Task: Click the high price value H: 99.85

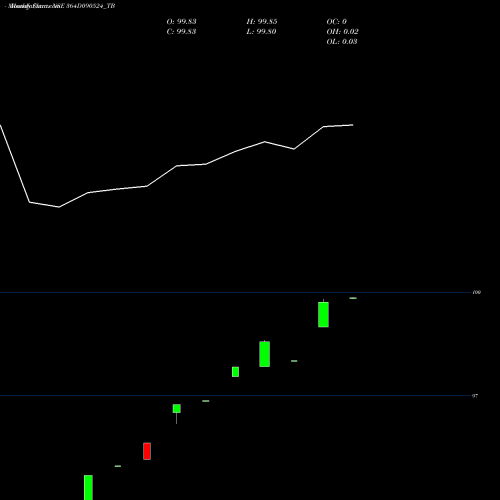Action: pos(262,22)
